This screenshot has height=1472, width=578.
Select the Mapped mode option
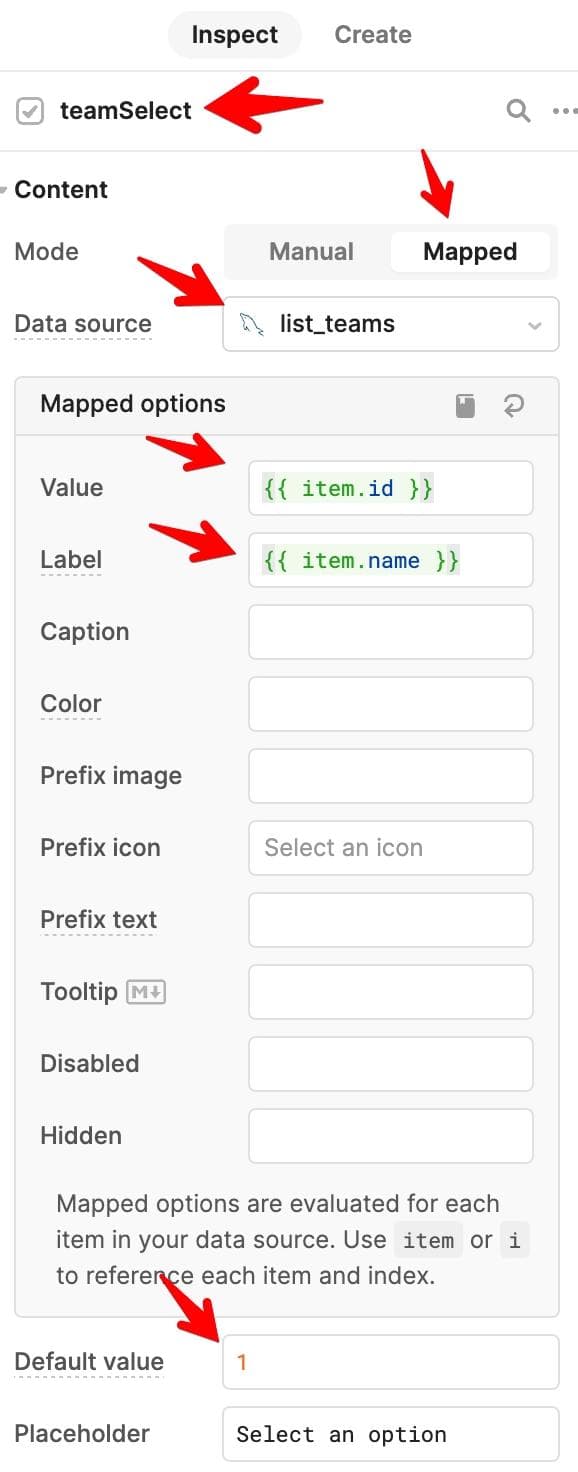point(471,251)
